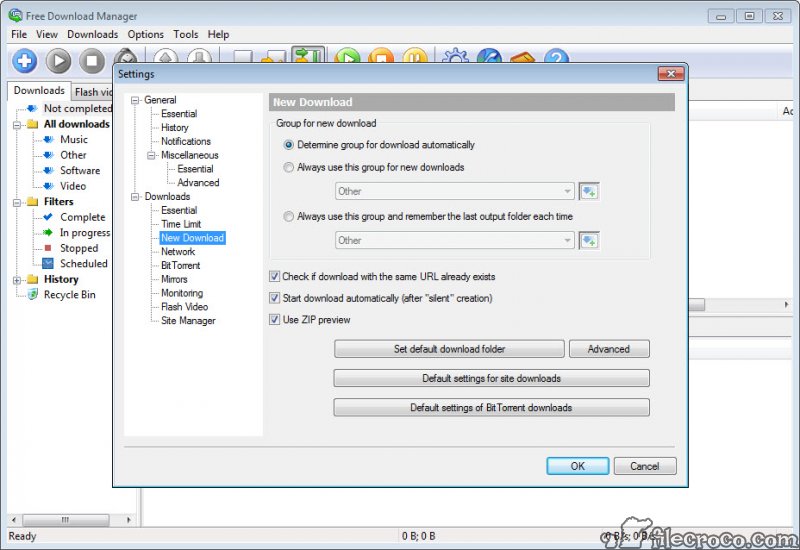This screenshot has height=550, width=800.
Task: Click the Software group download icon
Action: [48, 170]
